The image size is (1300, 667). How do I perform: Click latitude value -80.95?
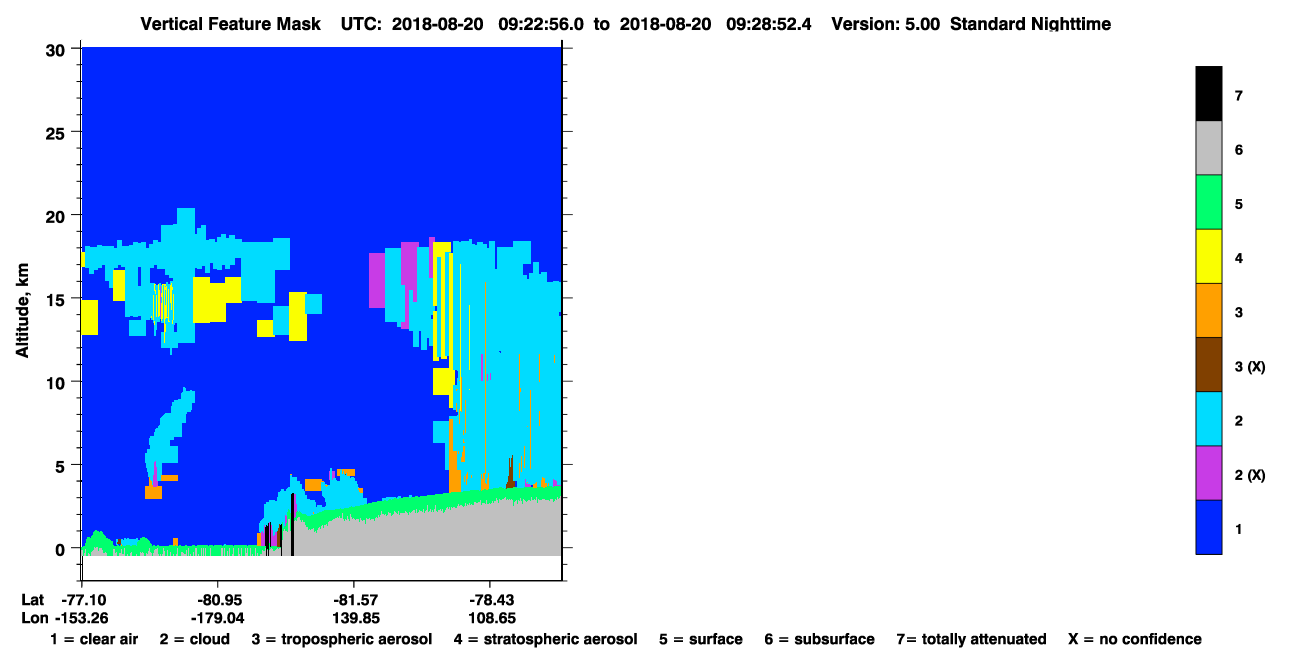pyautogui.click(x=217, y=600)
